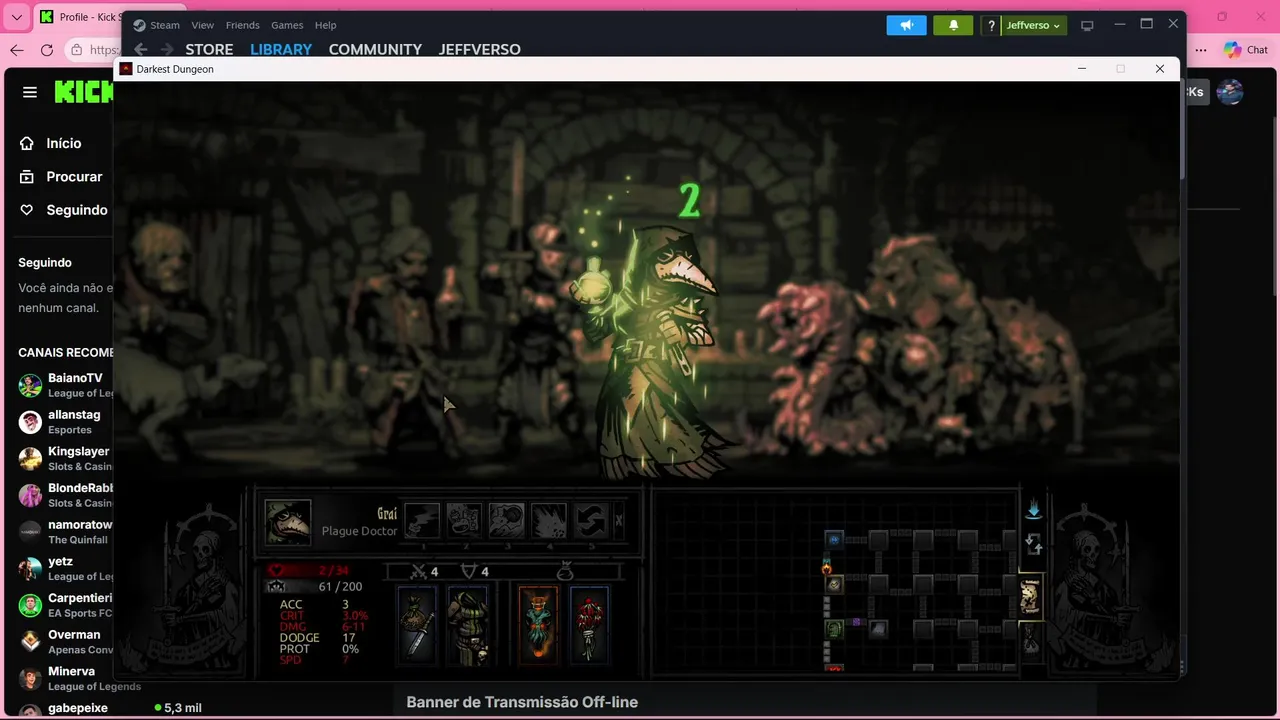Open Overman channel
Image resolution: width=1280 pixels, height=720 pixels.
pyautogui.click(x=65, y=641)
